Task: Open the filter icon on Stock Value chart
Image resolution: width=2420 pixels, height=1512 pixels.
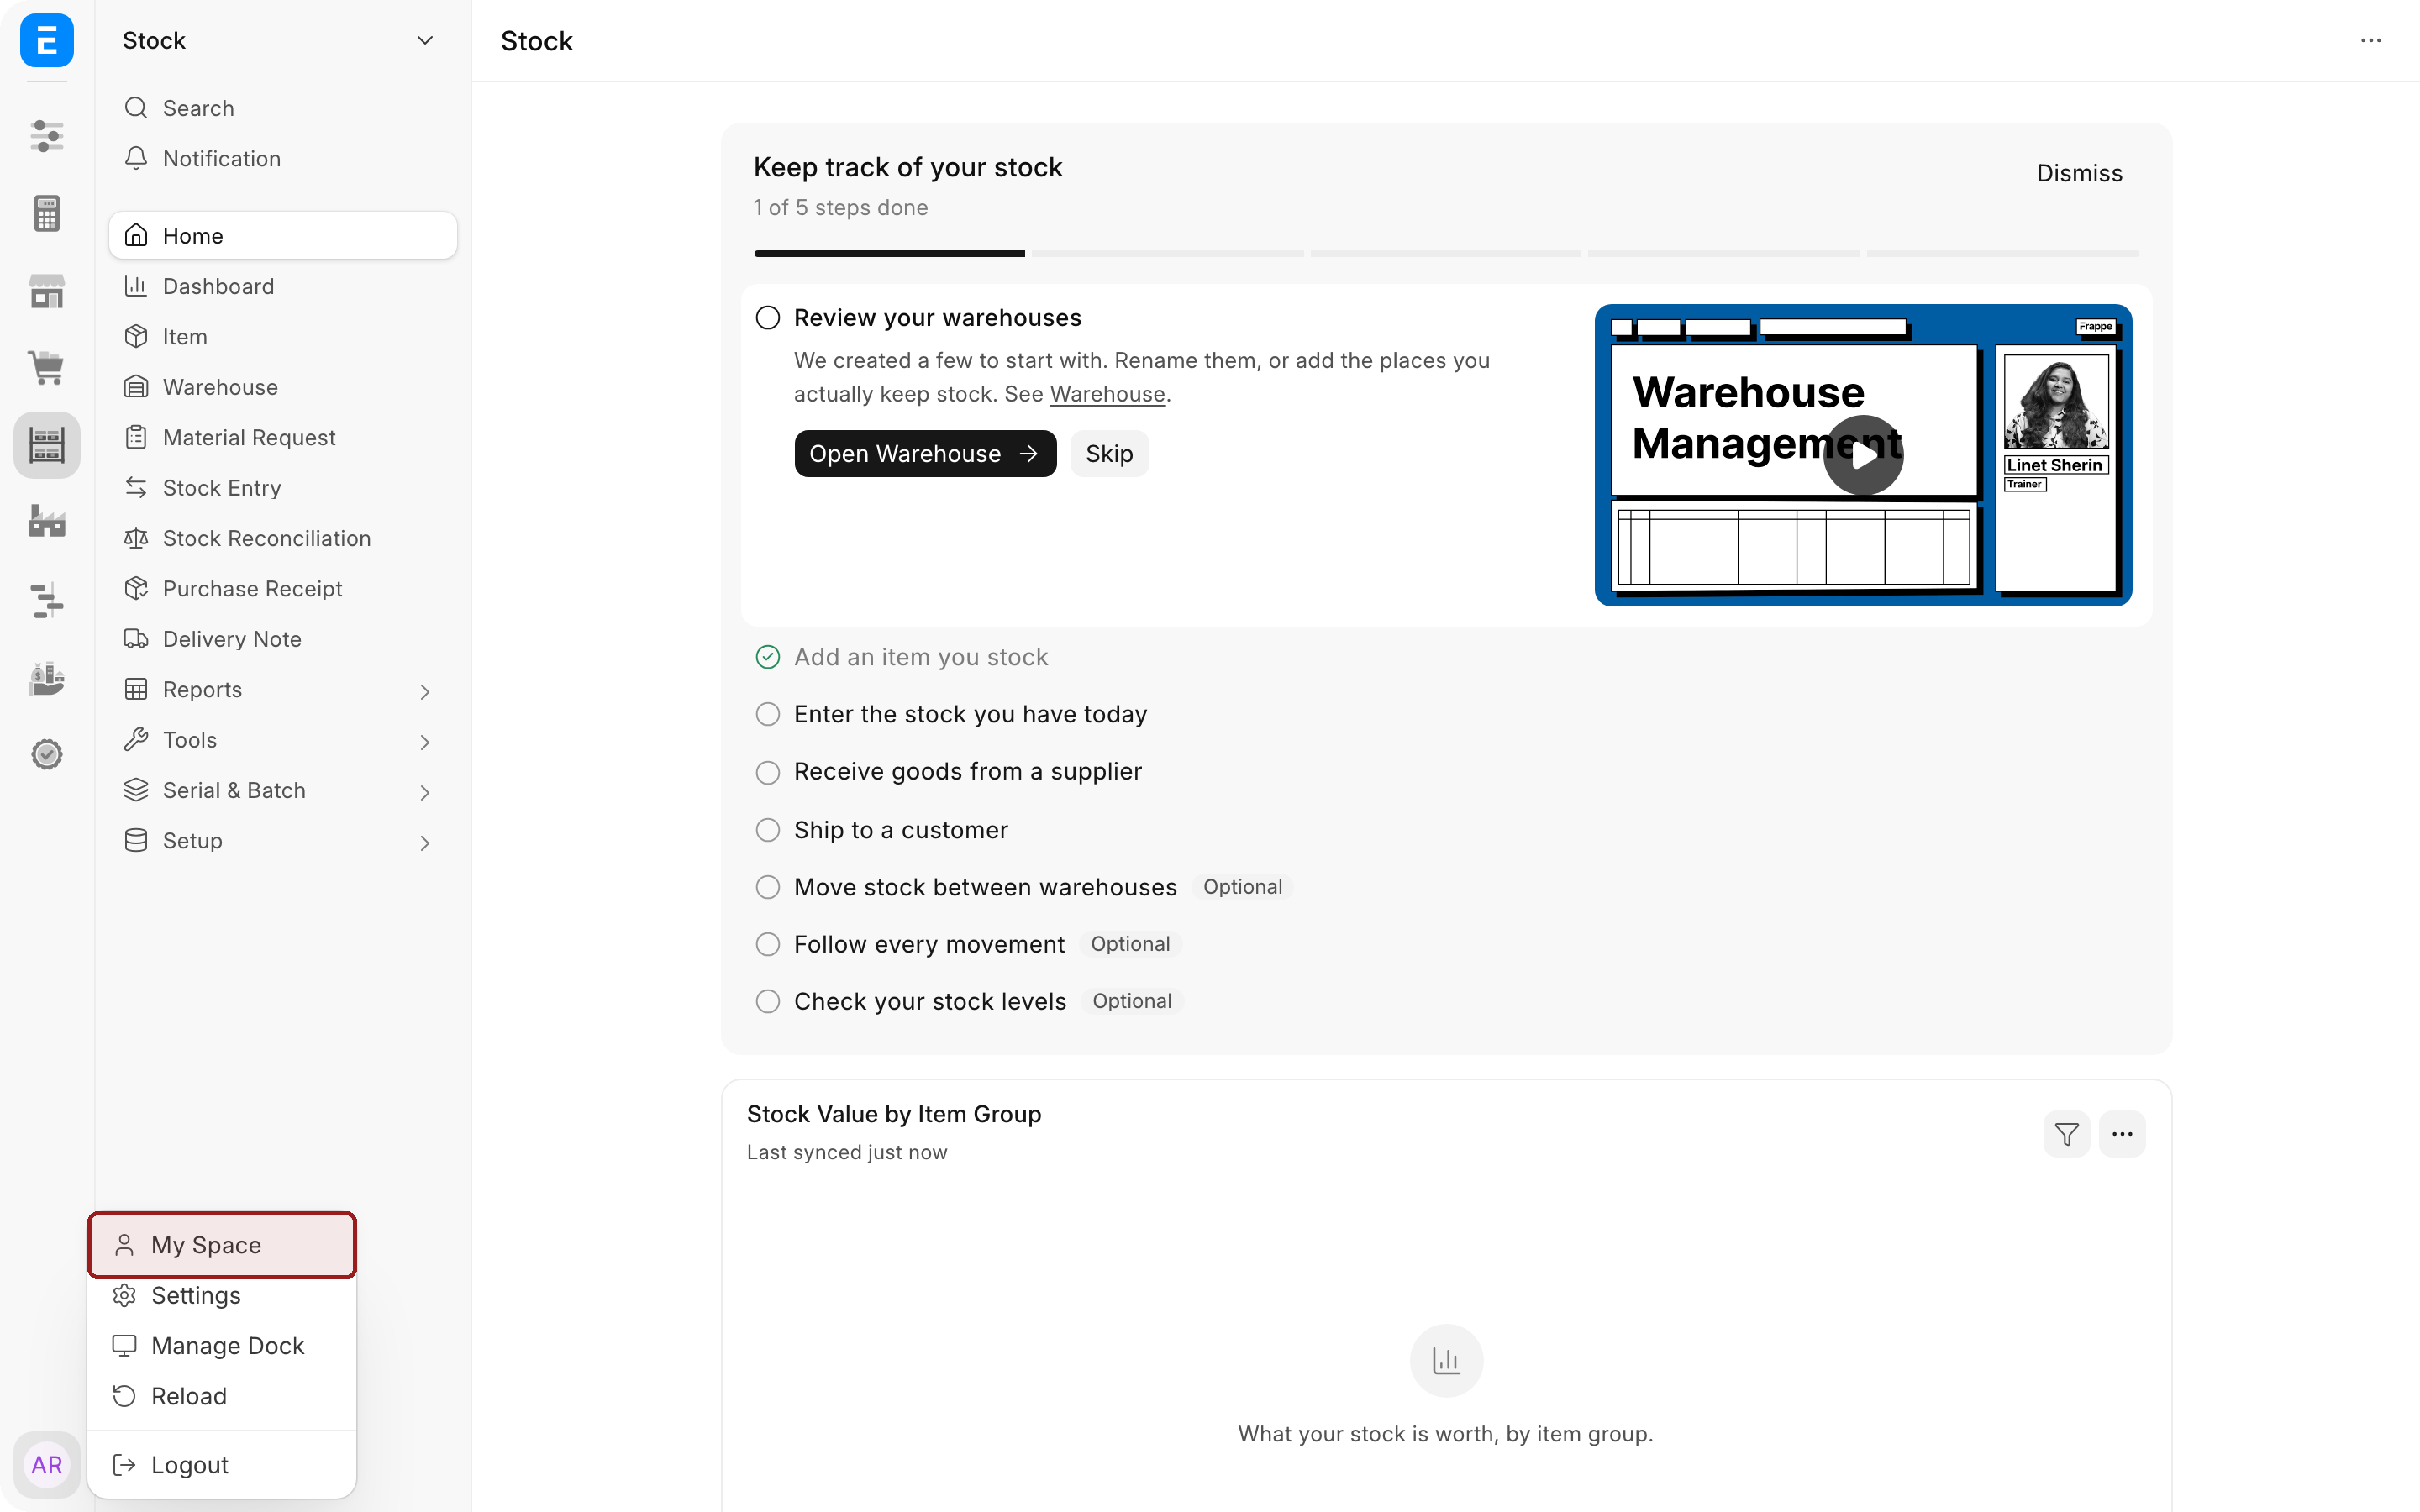Action: (x=2066, y=1134)
